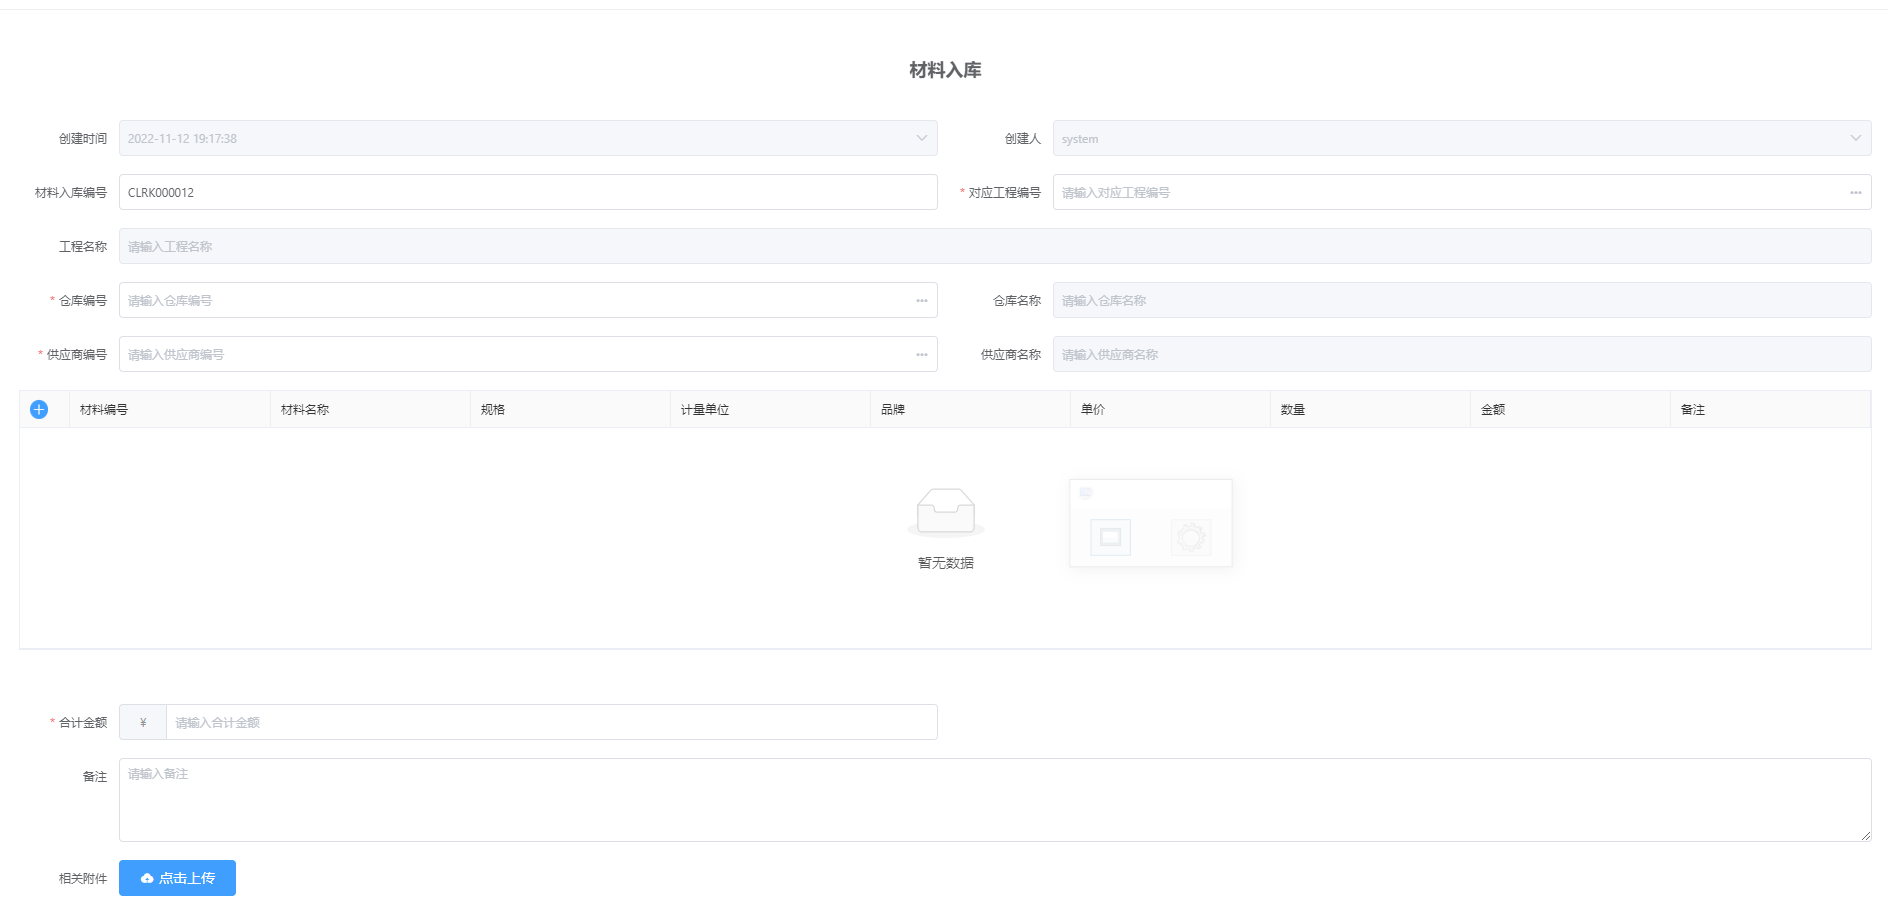Click the 金额 column header
Screen dimensions: 1888x914
tap(1570, 409)
